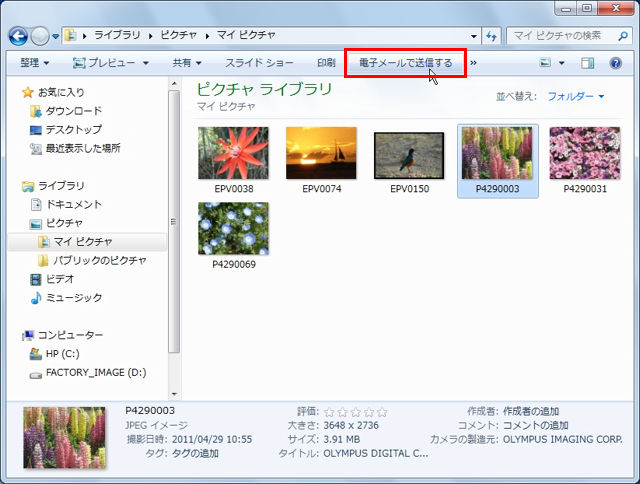This screenshot has width=640, height=484.
Task: Set rating to three stars
Action: (x=356, y=412)
